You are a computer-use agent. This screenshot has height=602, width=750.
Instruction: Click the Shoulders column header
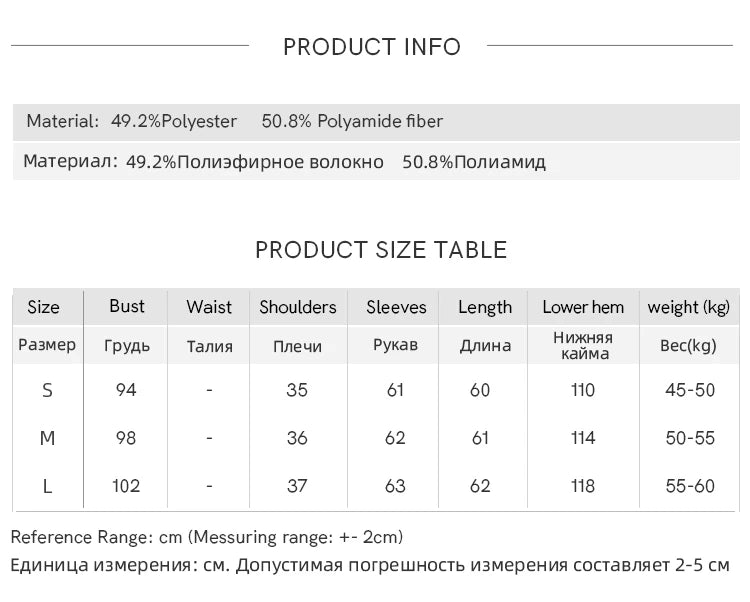(x=298, y=307)
